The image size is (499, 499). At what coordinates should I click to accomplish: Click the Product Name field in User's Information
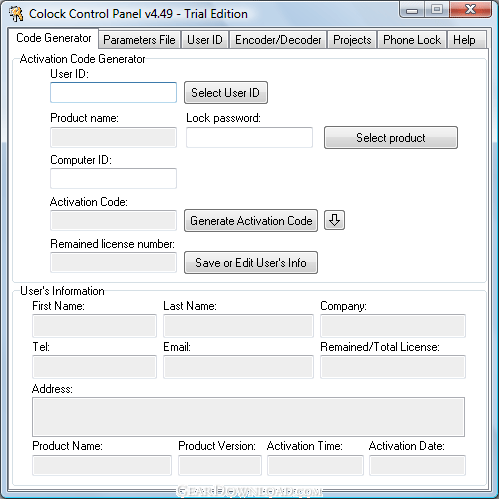(x=102, y=465)
